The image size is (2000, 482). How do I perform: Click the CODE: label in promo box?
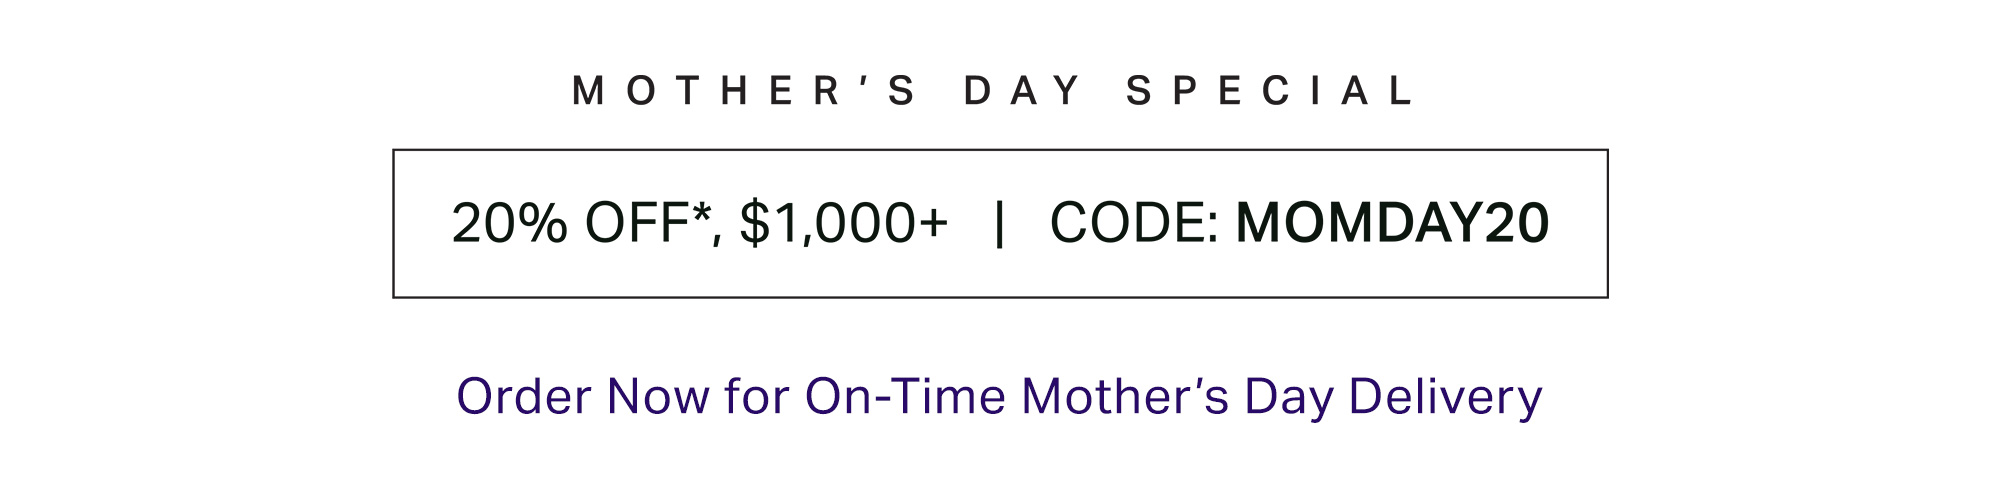pyautogui.click(x=1134, y=223)
